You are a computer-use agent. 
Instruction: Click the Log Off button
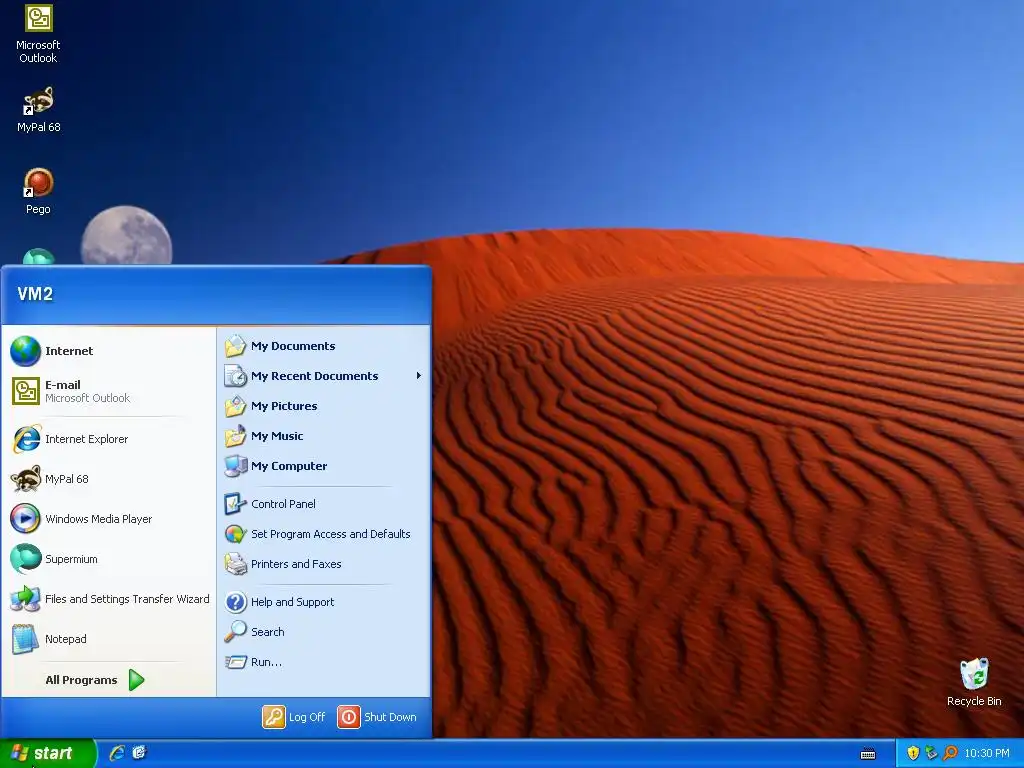point(294,717)
